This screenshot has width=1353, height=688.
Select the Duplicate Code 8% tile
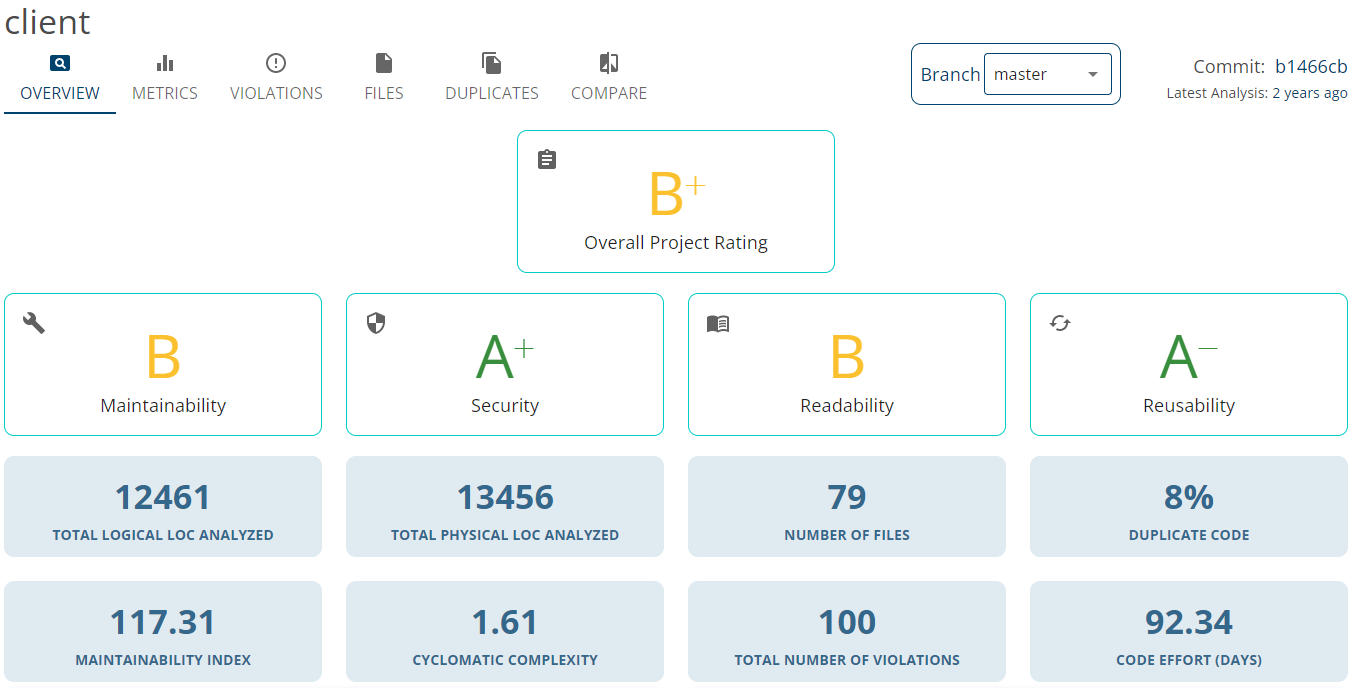click(1189, 506)
